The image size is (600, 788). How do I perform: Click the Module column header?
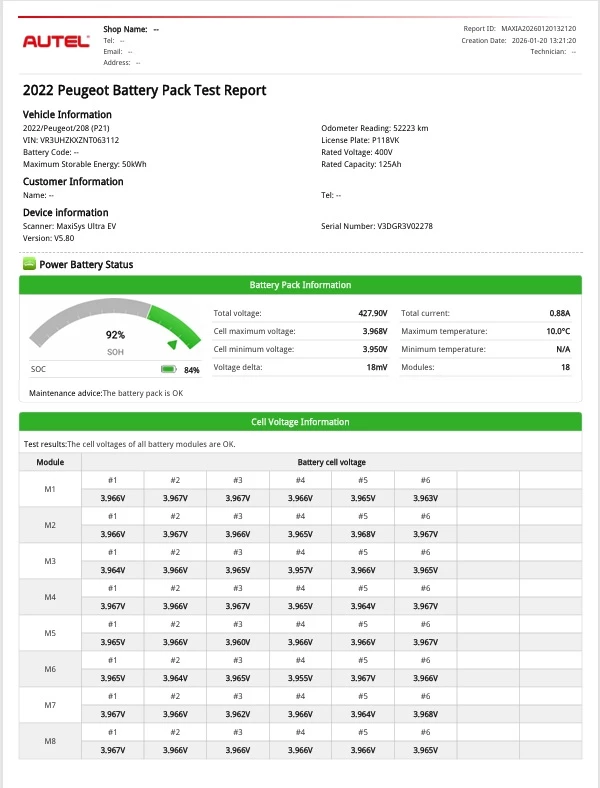[x=50, y=462]
